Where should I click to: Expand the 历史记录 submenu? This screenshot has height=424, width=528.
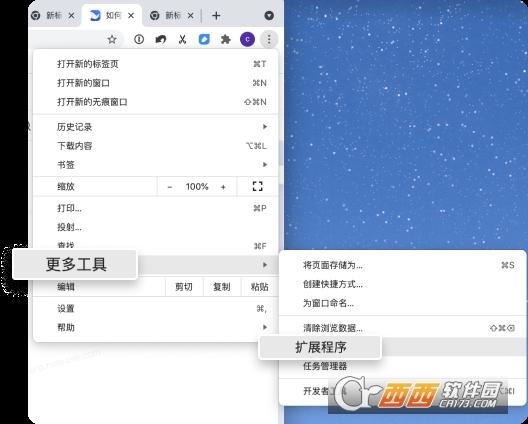[x=156, y=127]
